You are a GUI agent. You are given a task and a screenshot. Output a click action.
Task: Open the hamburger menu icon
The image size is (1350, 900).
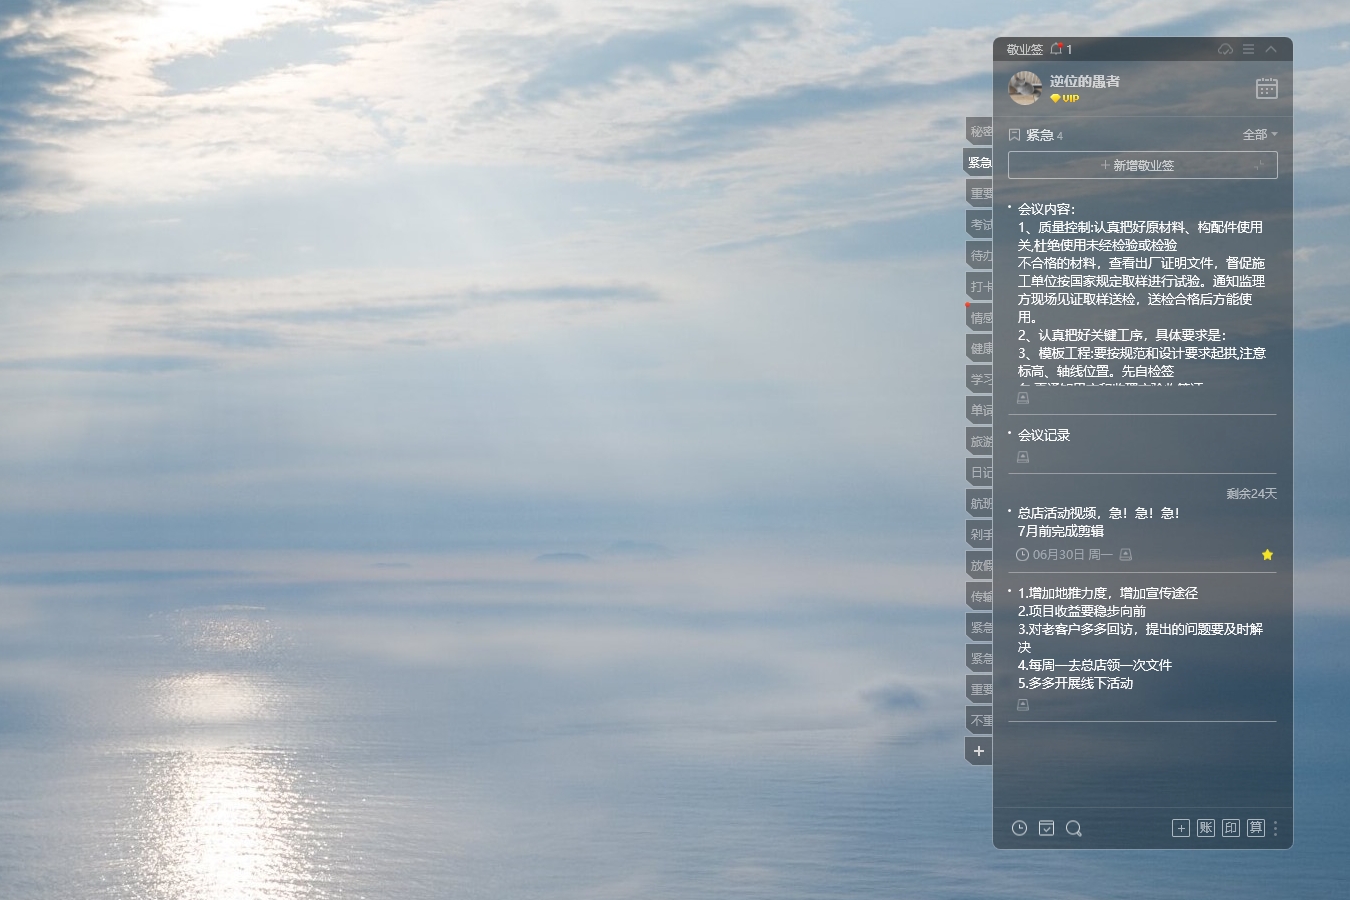(1248, 49)
